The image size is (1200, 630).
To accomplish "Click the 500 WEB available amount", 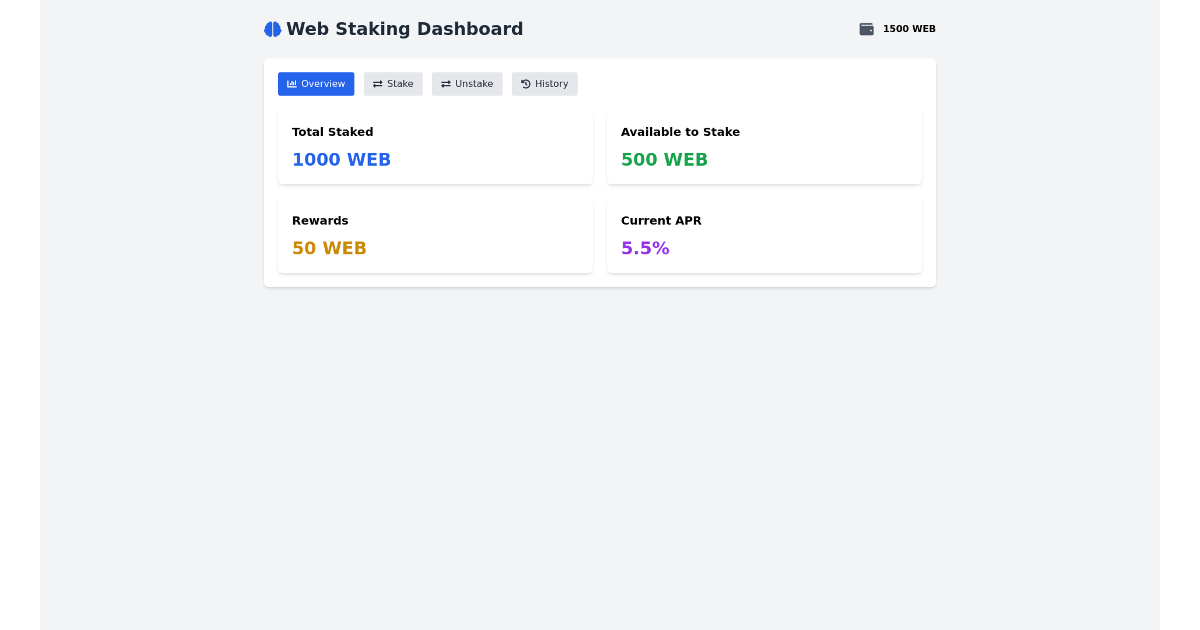I will pos(664,159).
